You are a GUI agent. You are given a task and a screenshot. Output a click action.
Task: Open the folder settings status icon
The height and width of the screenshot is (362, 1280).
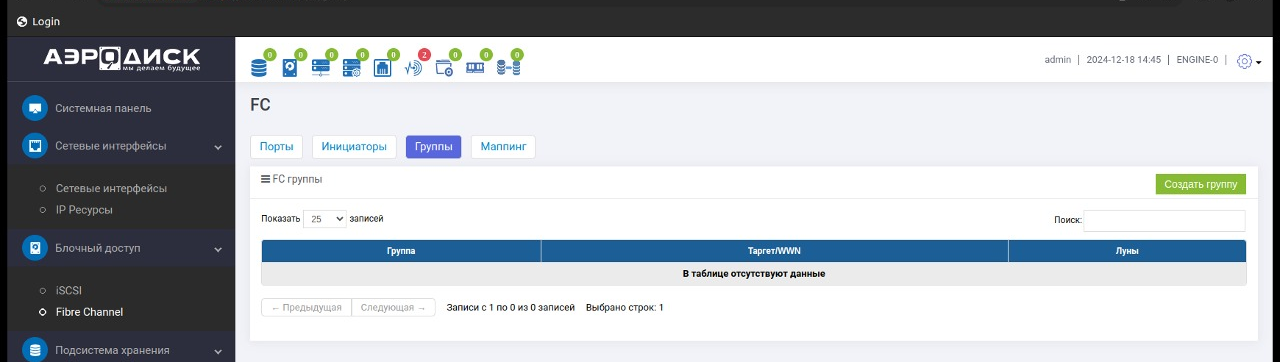coord(445,68)
